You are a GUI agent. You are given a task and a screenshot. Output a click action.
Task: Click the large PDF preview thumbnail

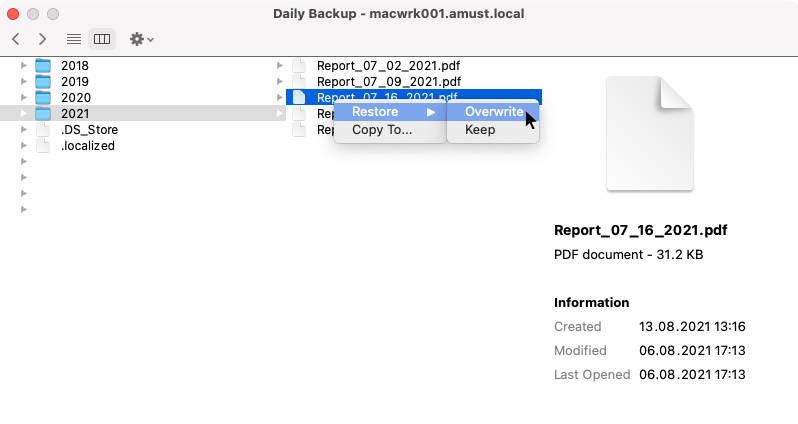(x=649, y=133)
